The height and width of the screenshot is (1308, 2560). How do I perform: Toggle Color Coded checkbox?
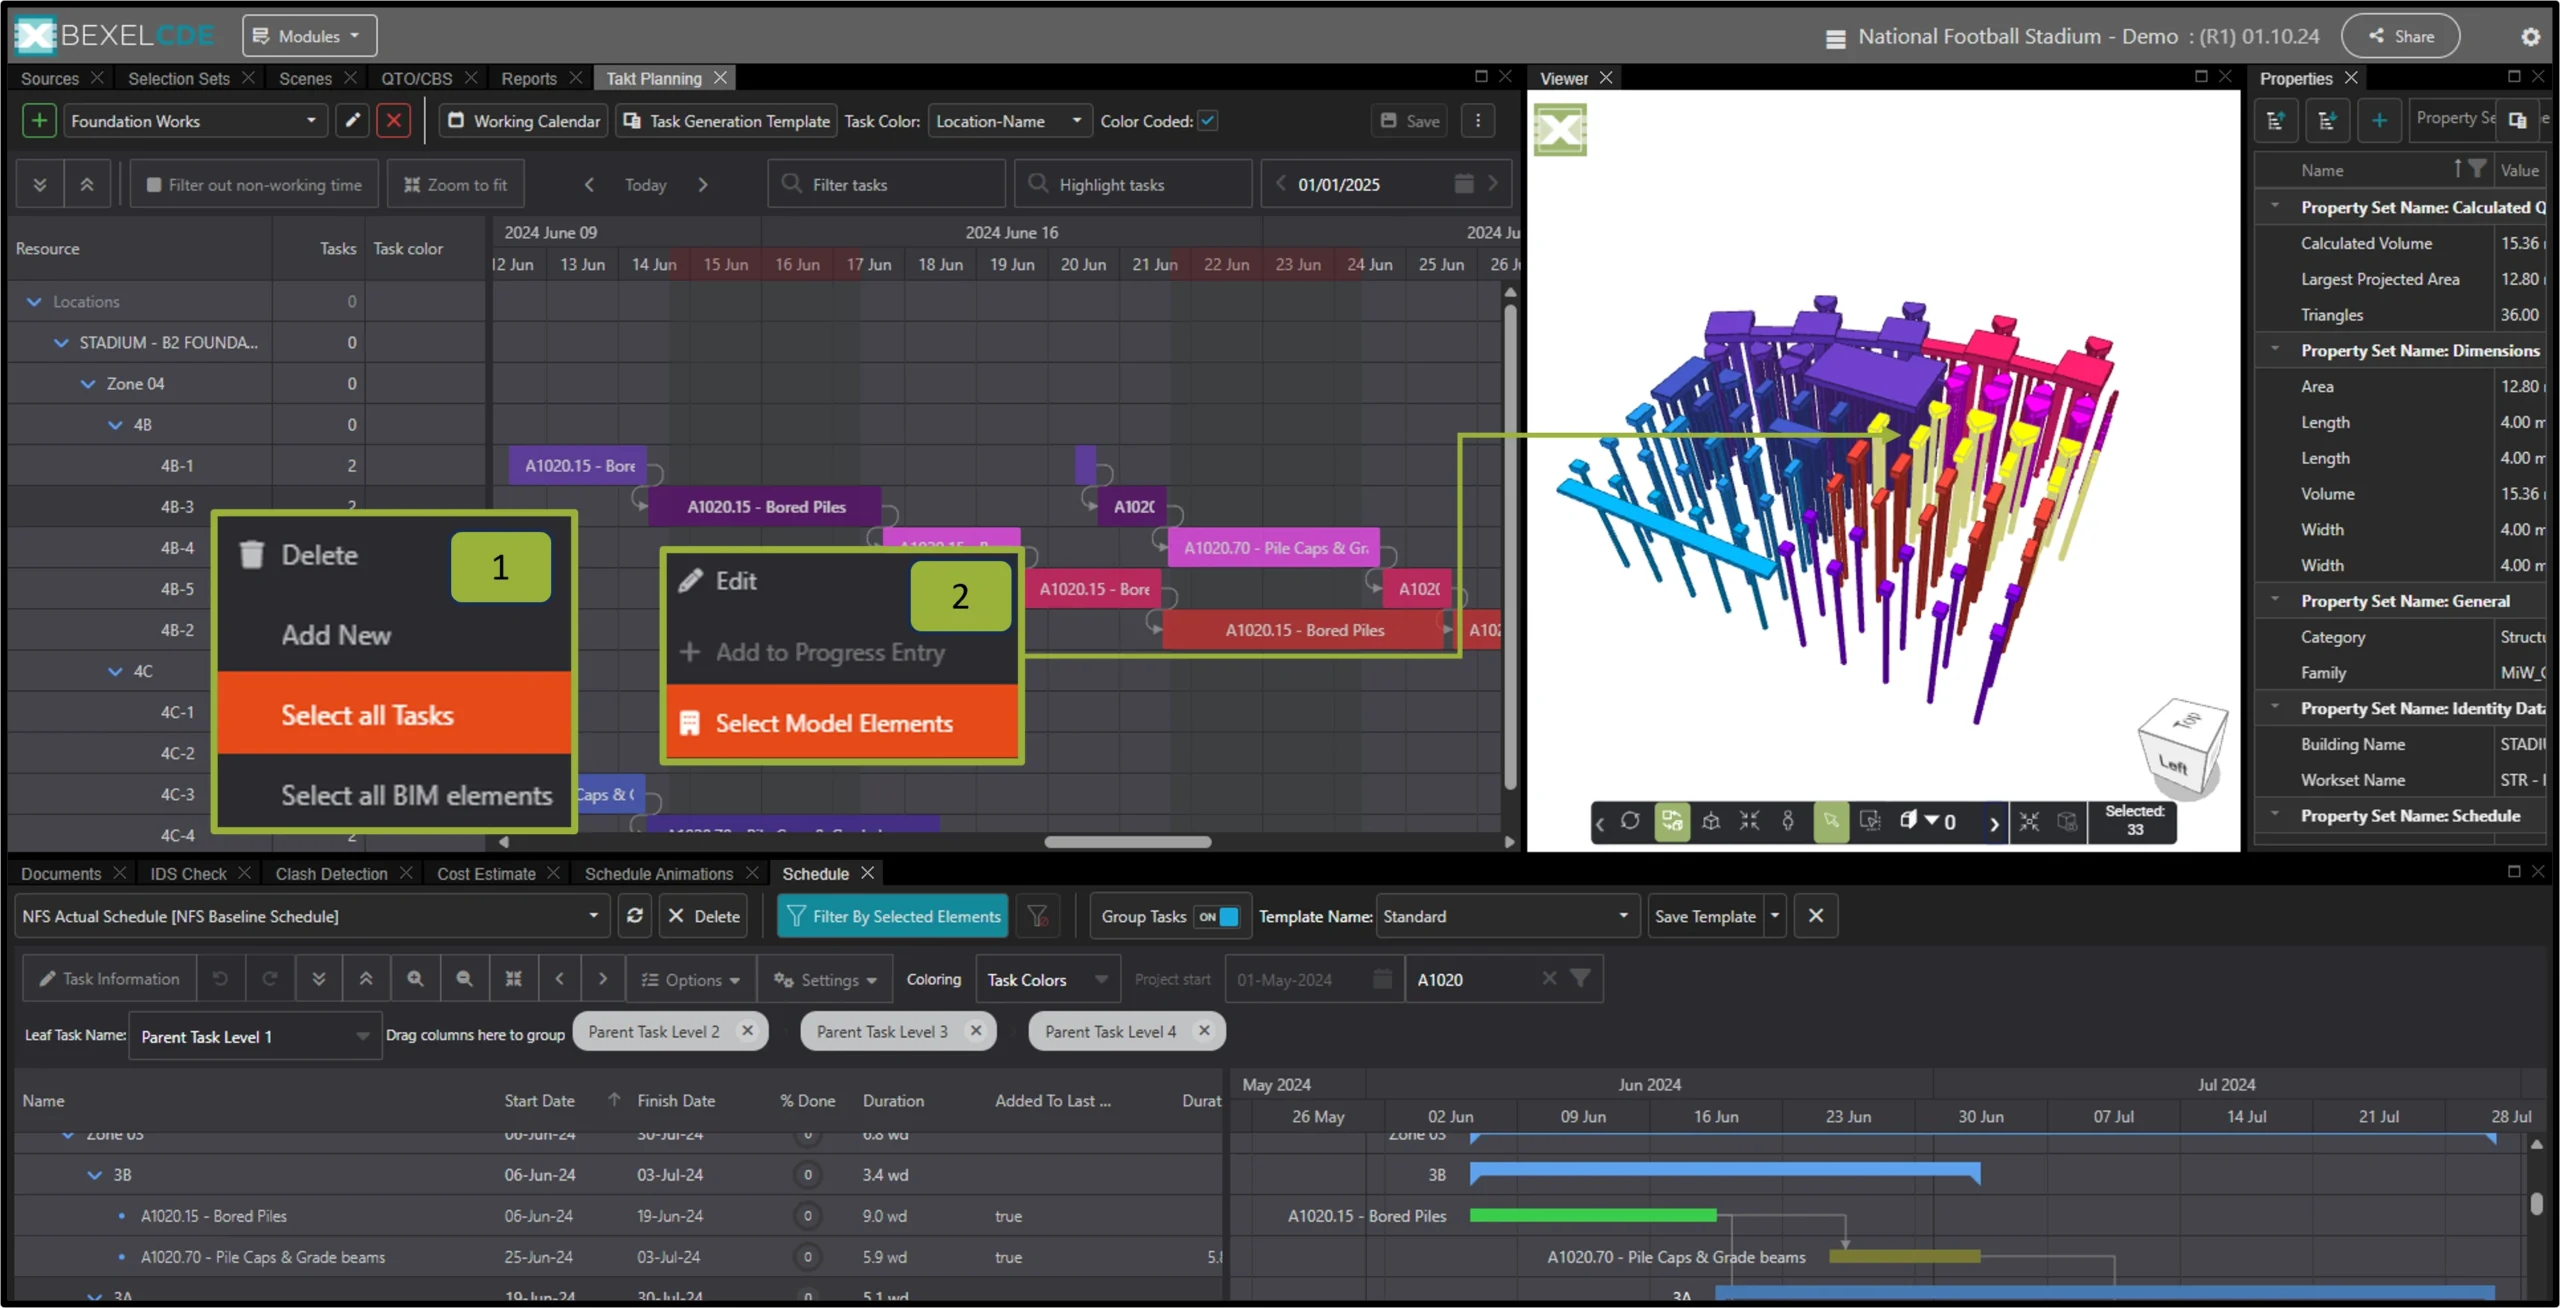(1208, 120)
